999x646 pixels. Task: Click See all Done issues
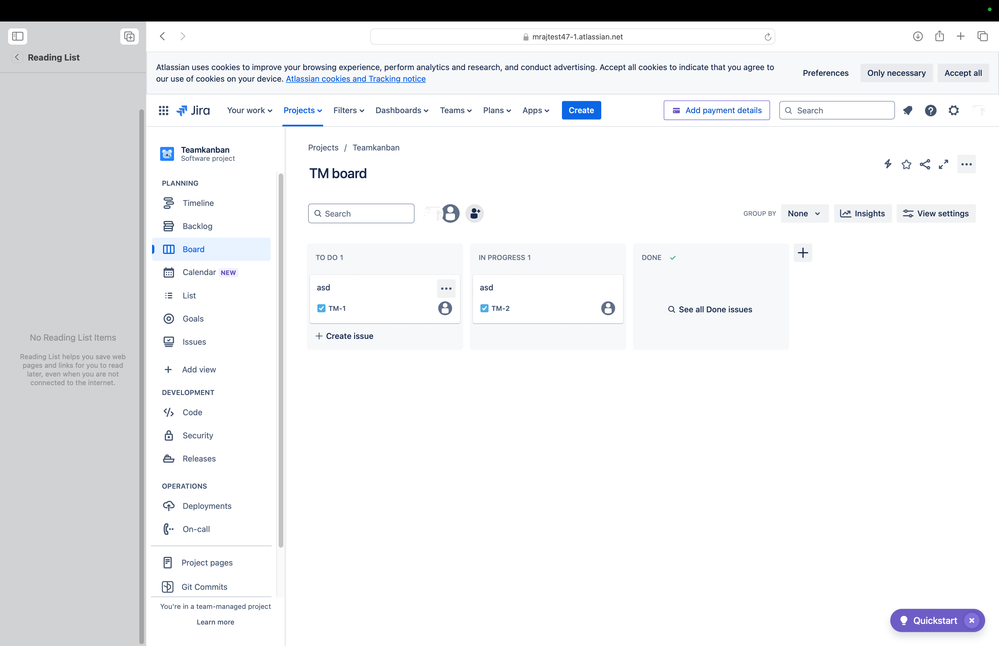[710, 310]
